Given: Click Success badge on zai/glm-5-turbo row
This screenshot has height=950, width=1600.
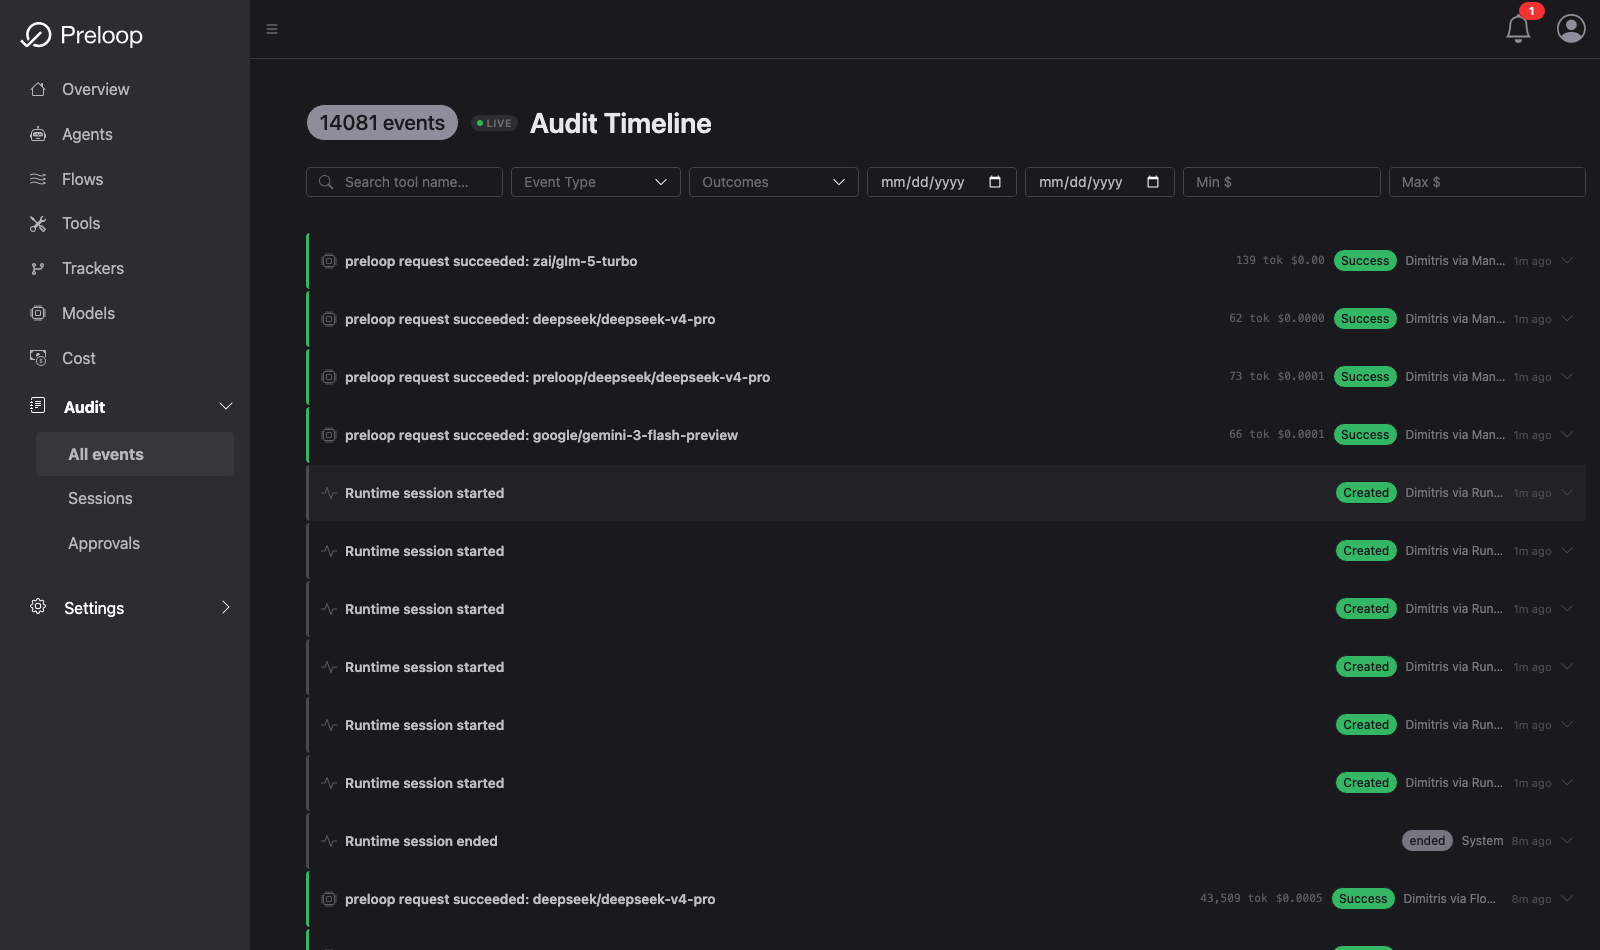Looking at the screenshot, I should tap(1365, 261).
